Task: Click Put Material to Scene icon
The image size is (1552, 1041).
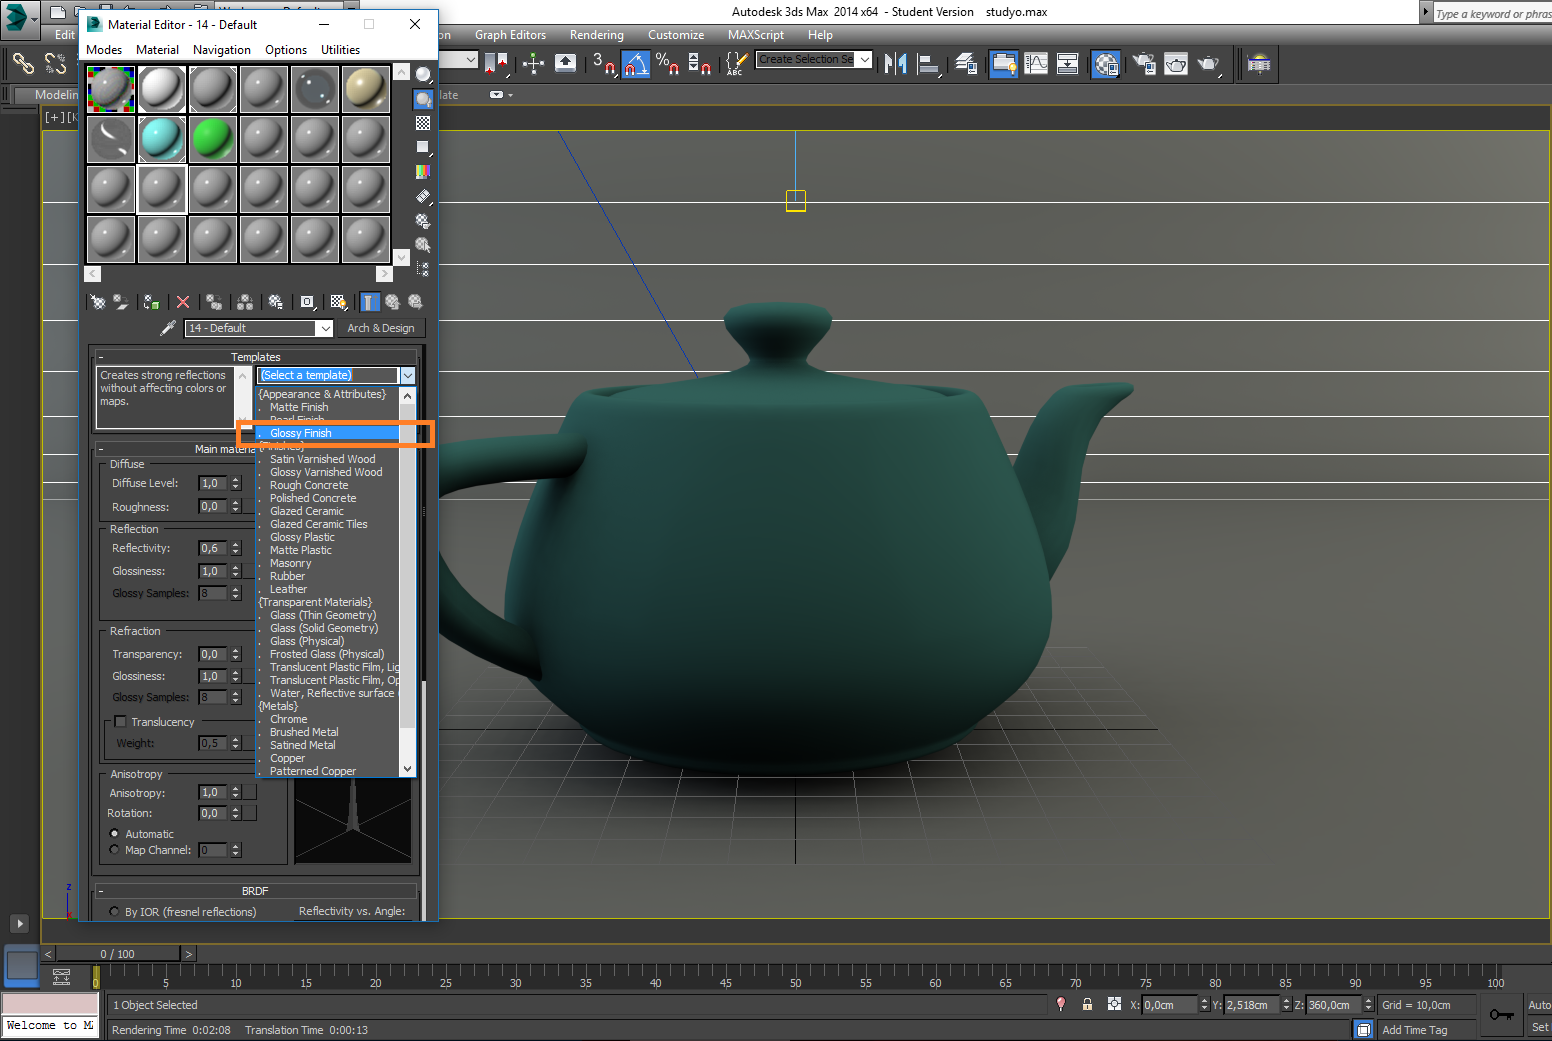Action: [x=121, y=301]
